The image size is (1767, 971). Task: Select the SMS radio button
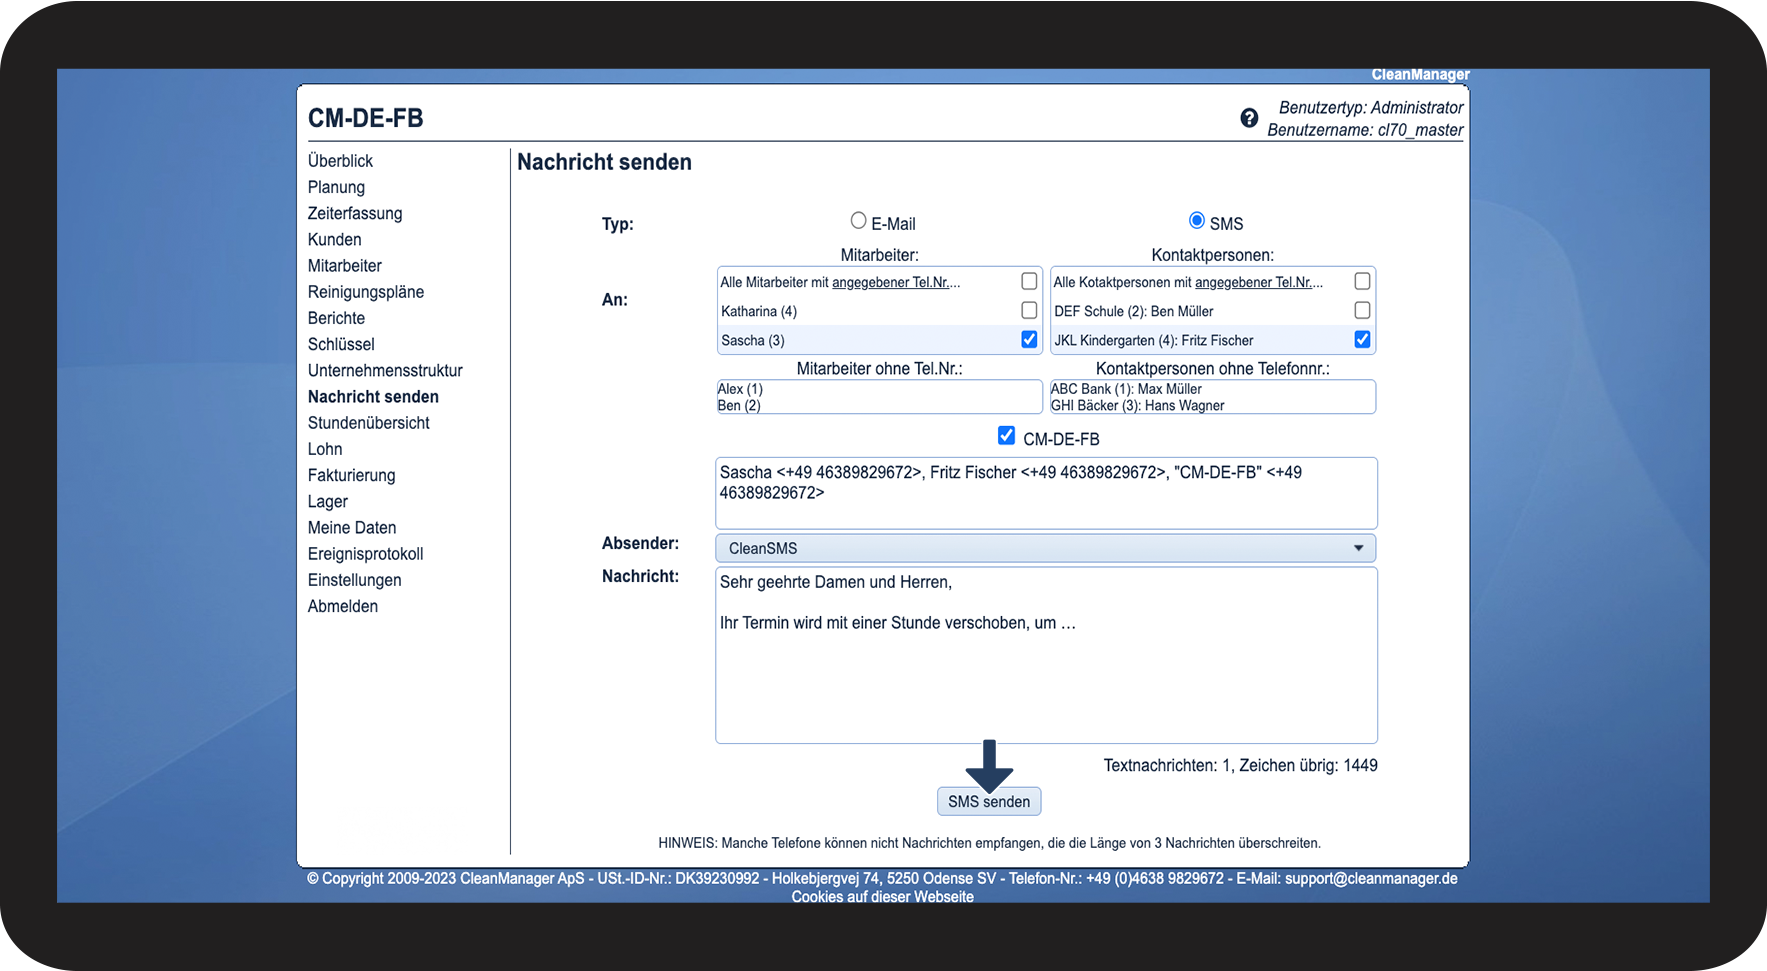point(1196,221)
